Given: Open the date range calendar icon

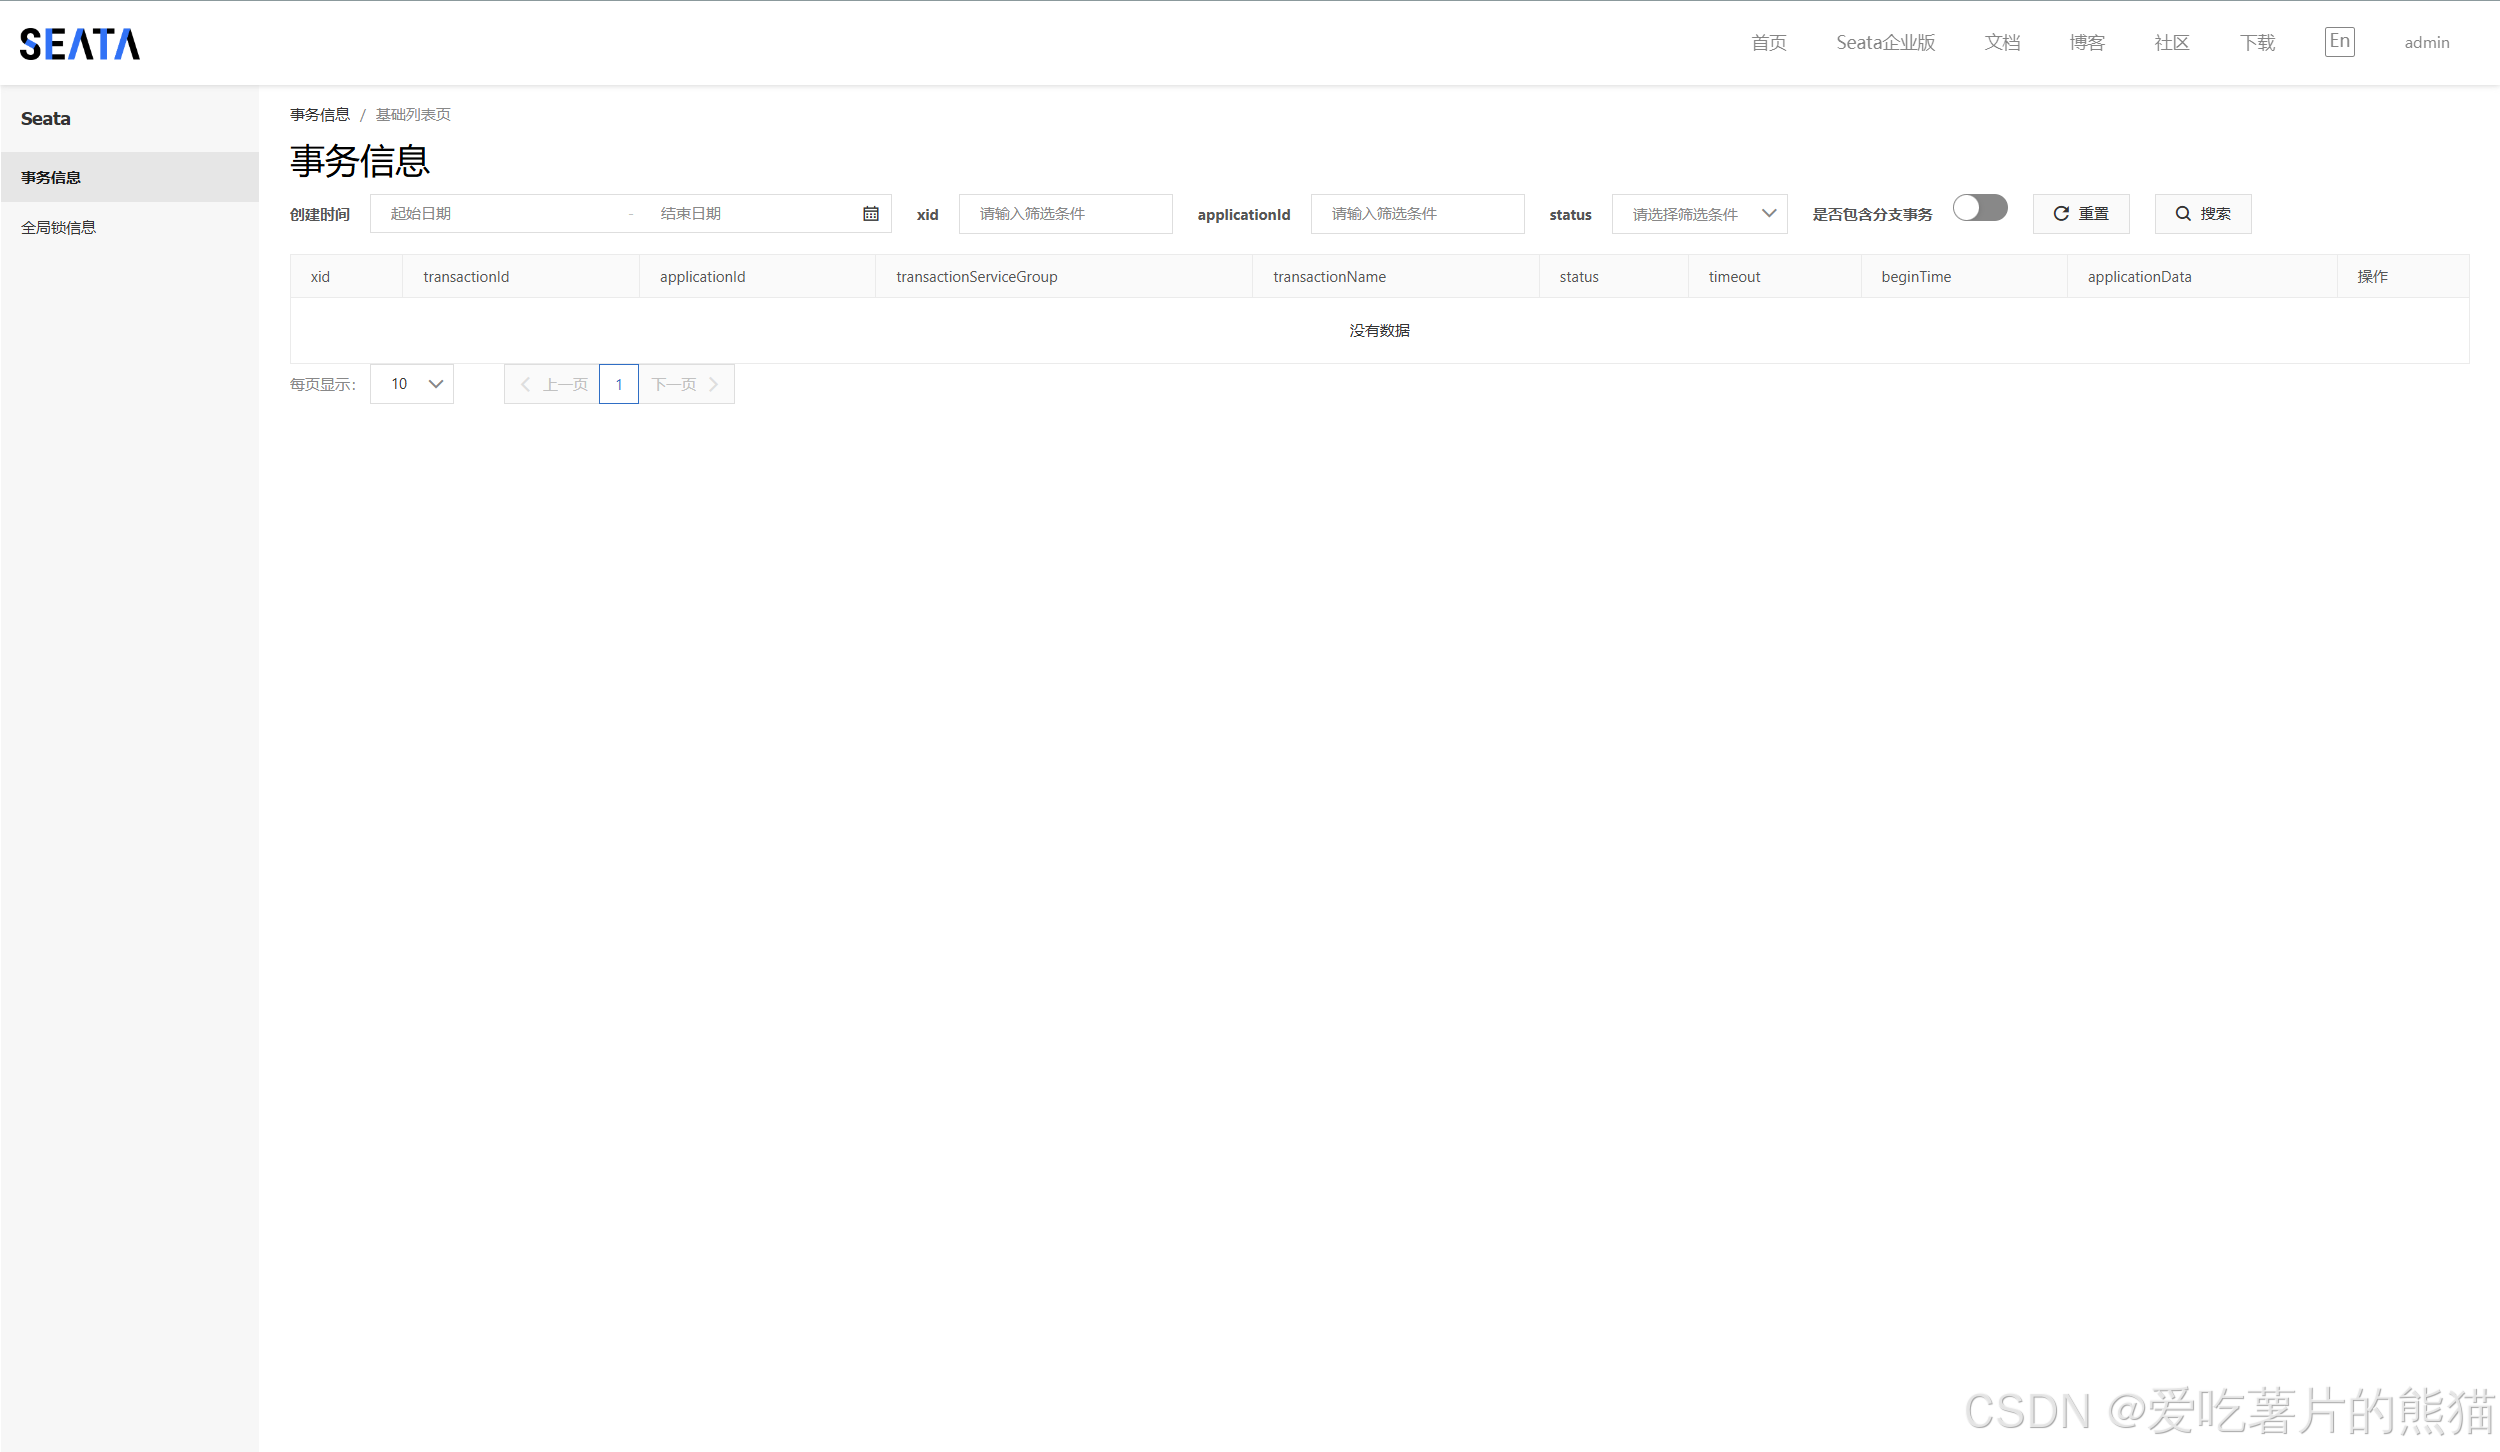Looking at the screenshot, I should tap(870, 214).
